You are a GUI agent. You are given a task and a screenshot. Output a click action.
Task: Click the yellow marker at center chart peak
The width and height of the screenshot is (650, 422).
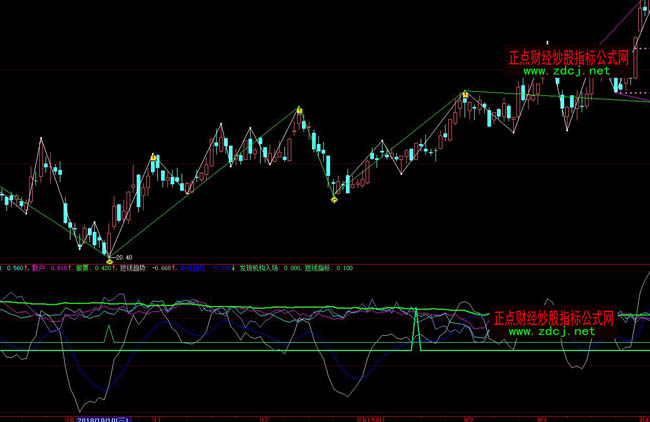pyautogui.click(x=299, y=109)
